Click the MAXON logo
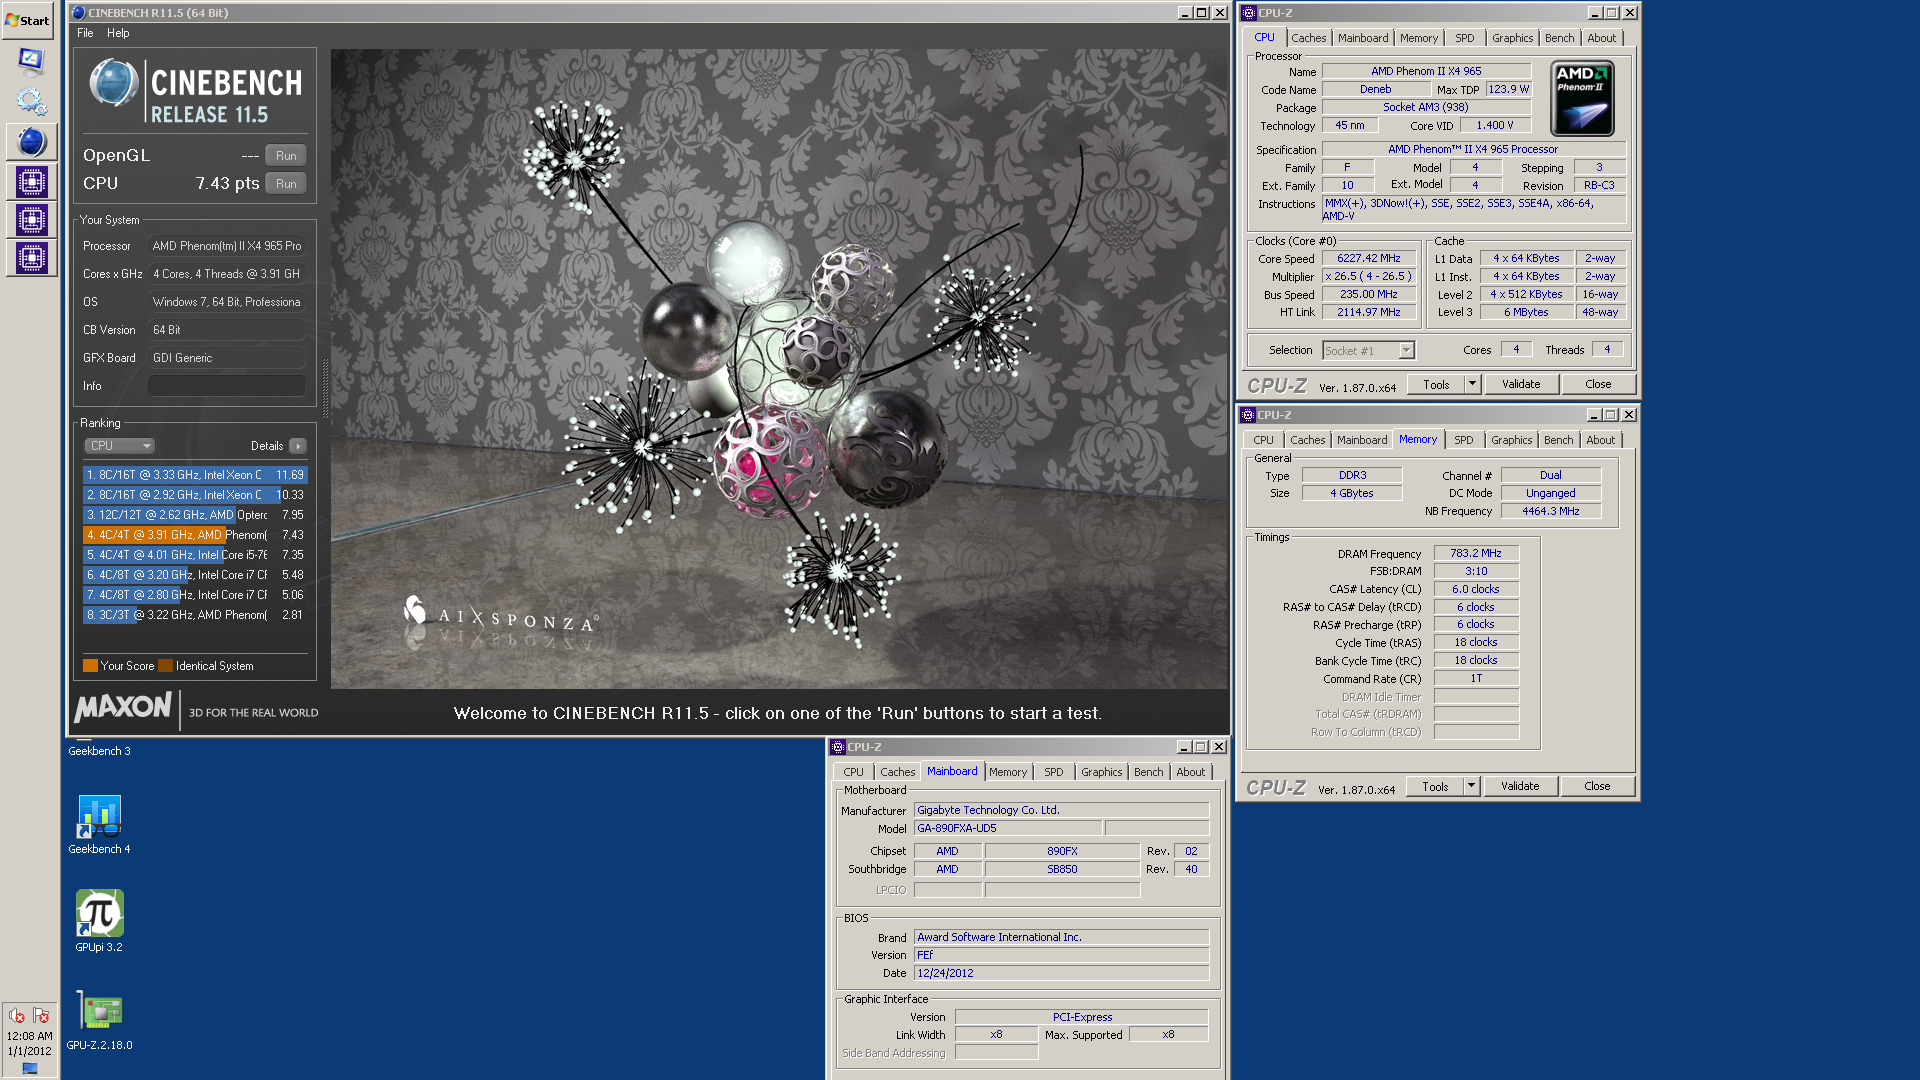 tap(123, 708)
